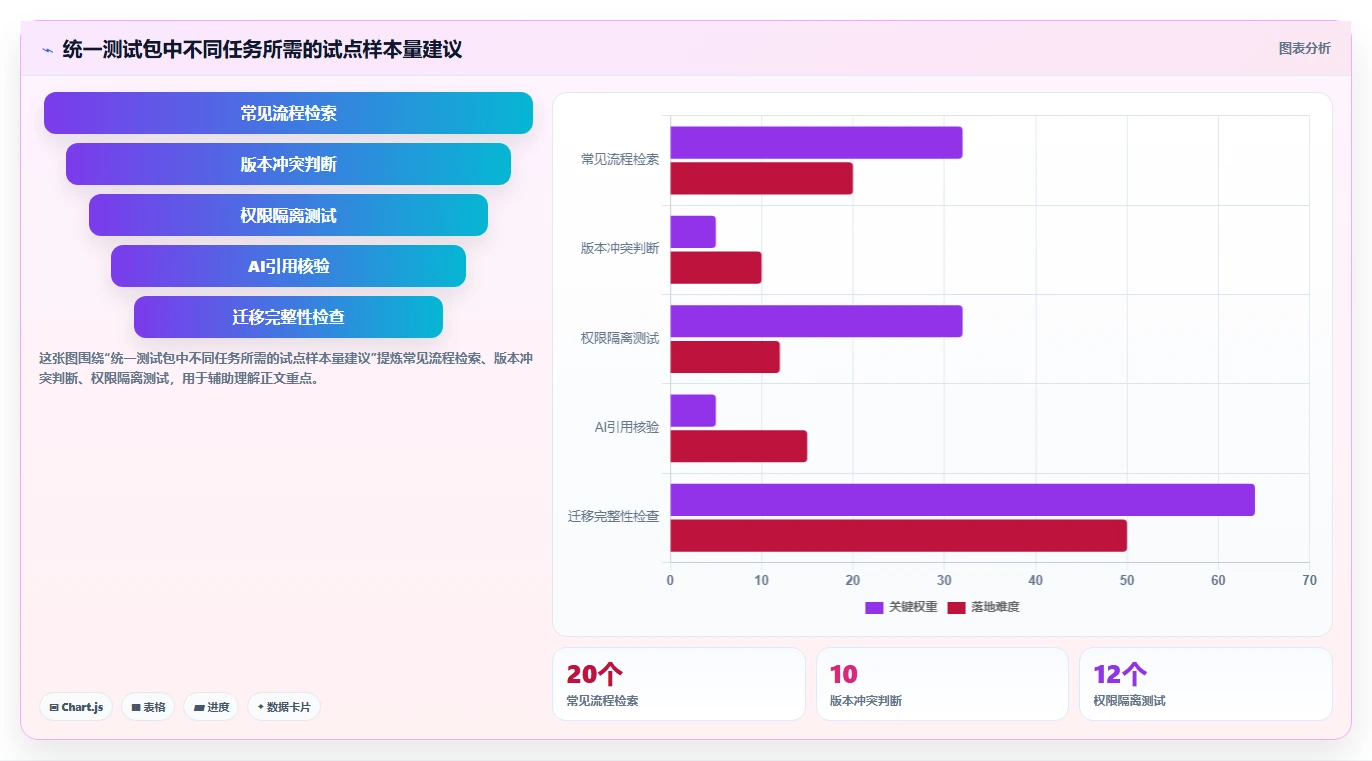Open the 20个 常见流程检索 data card

click(679, 684)
